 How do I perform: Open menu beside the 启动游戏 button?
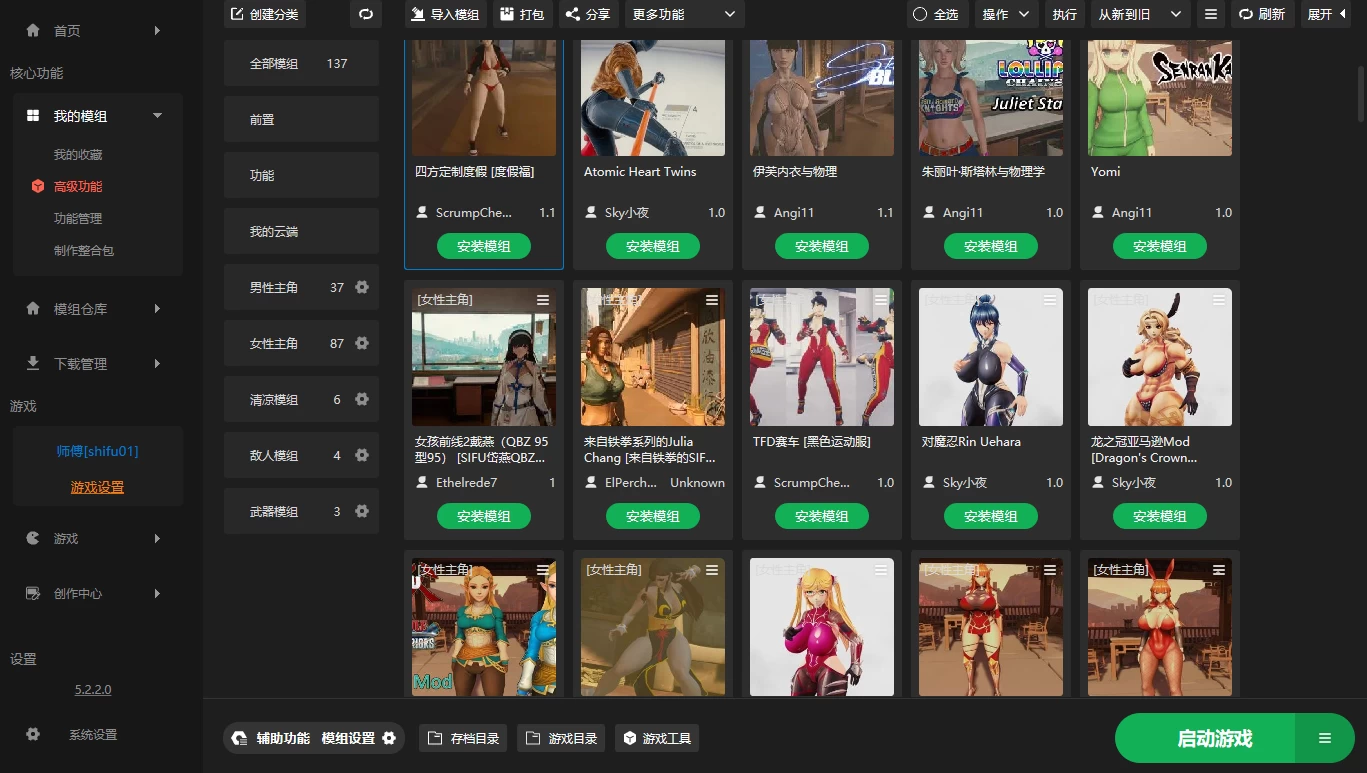click(1324, 738)
